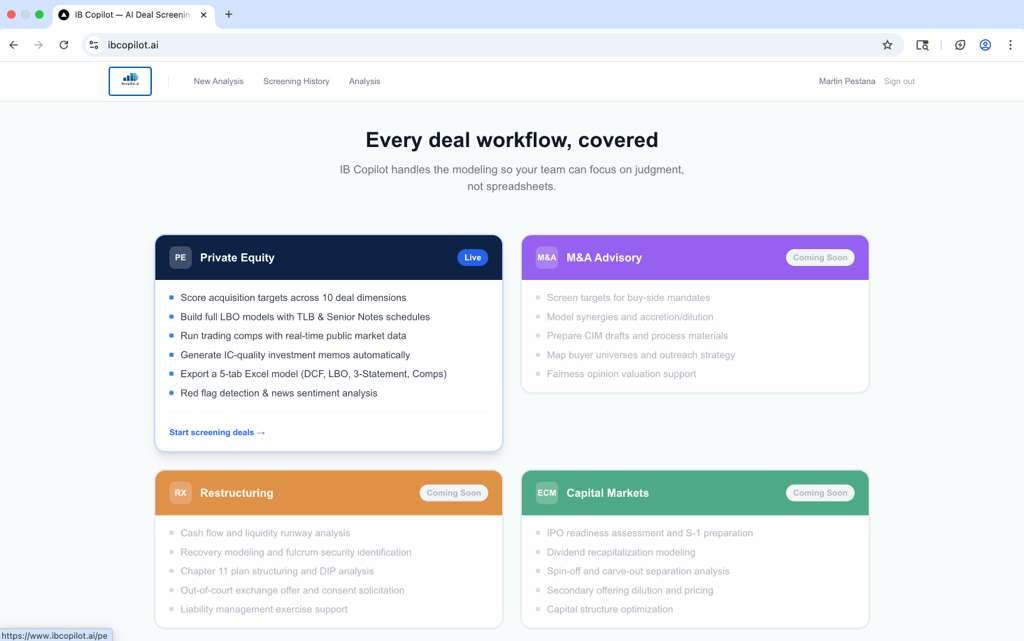Open New Analysis in the navigation
The height and width of the screenshot is (641, 1024).
click(218, 82)
